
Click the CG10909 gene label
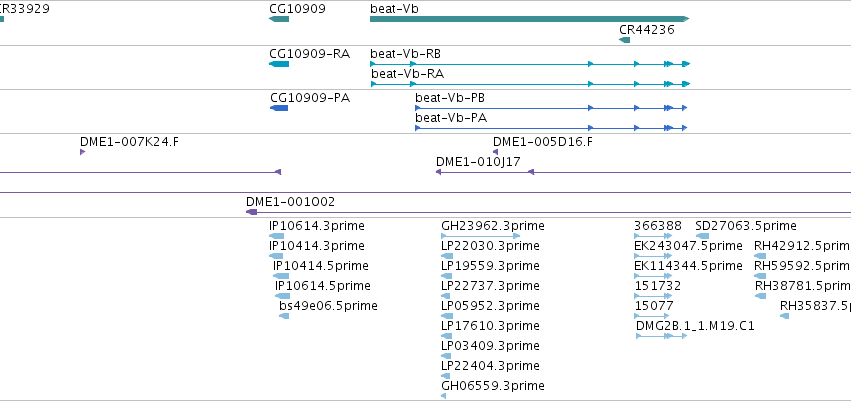[297, 9]
